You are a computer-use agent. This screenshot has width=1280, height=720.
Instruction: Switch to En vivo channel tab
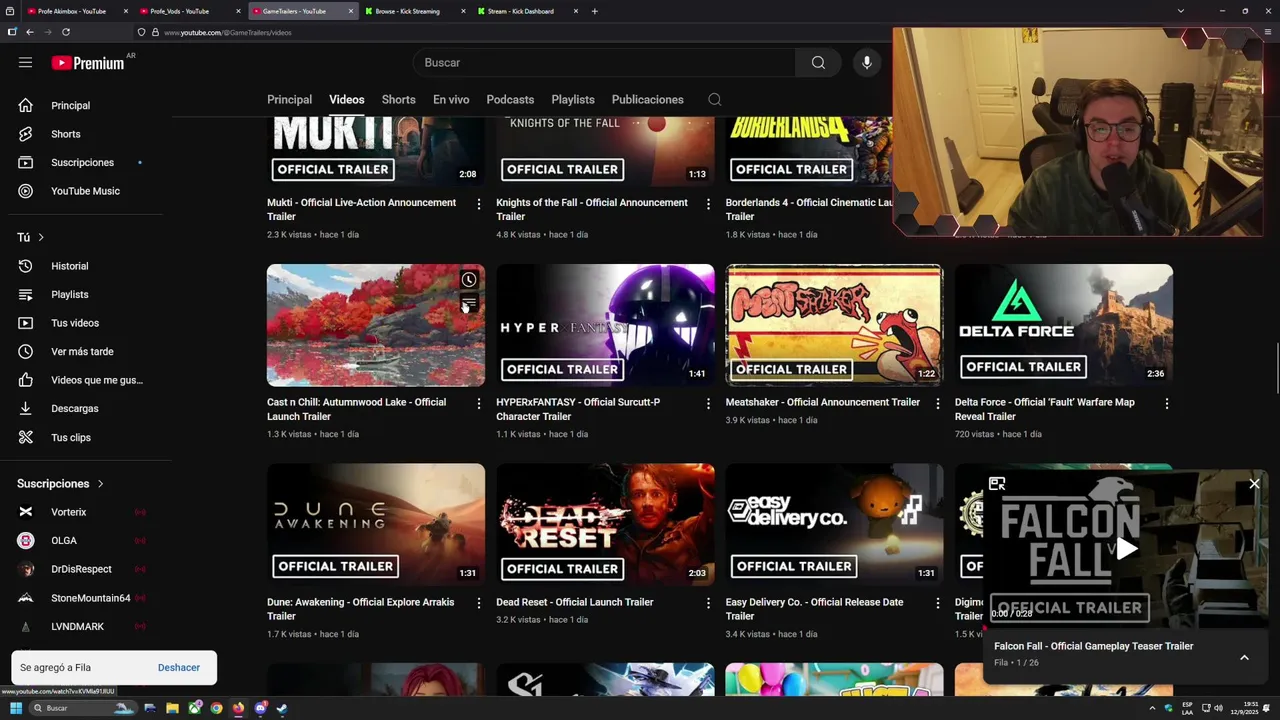(x=451, y=99)
